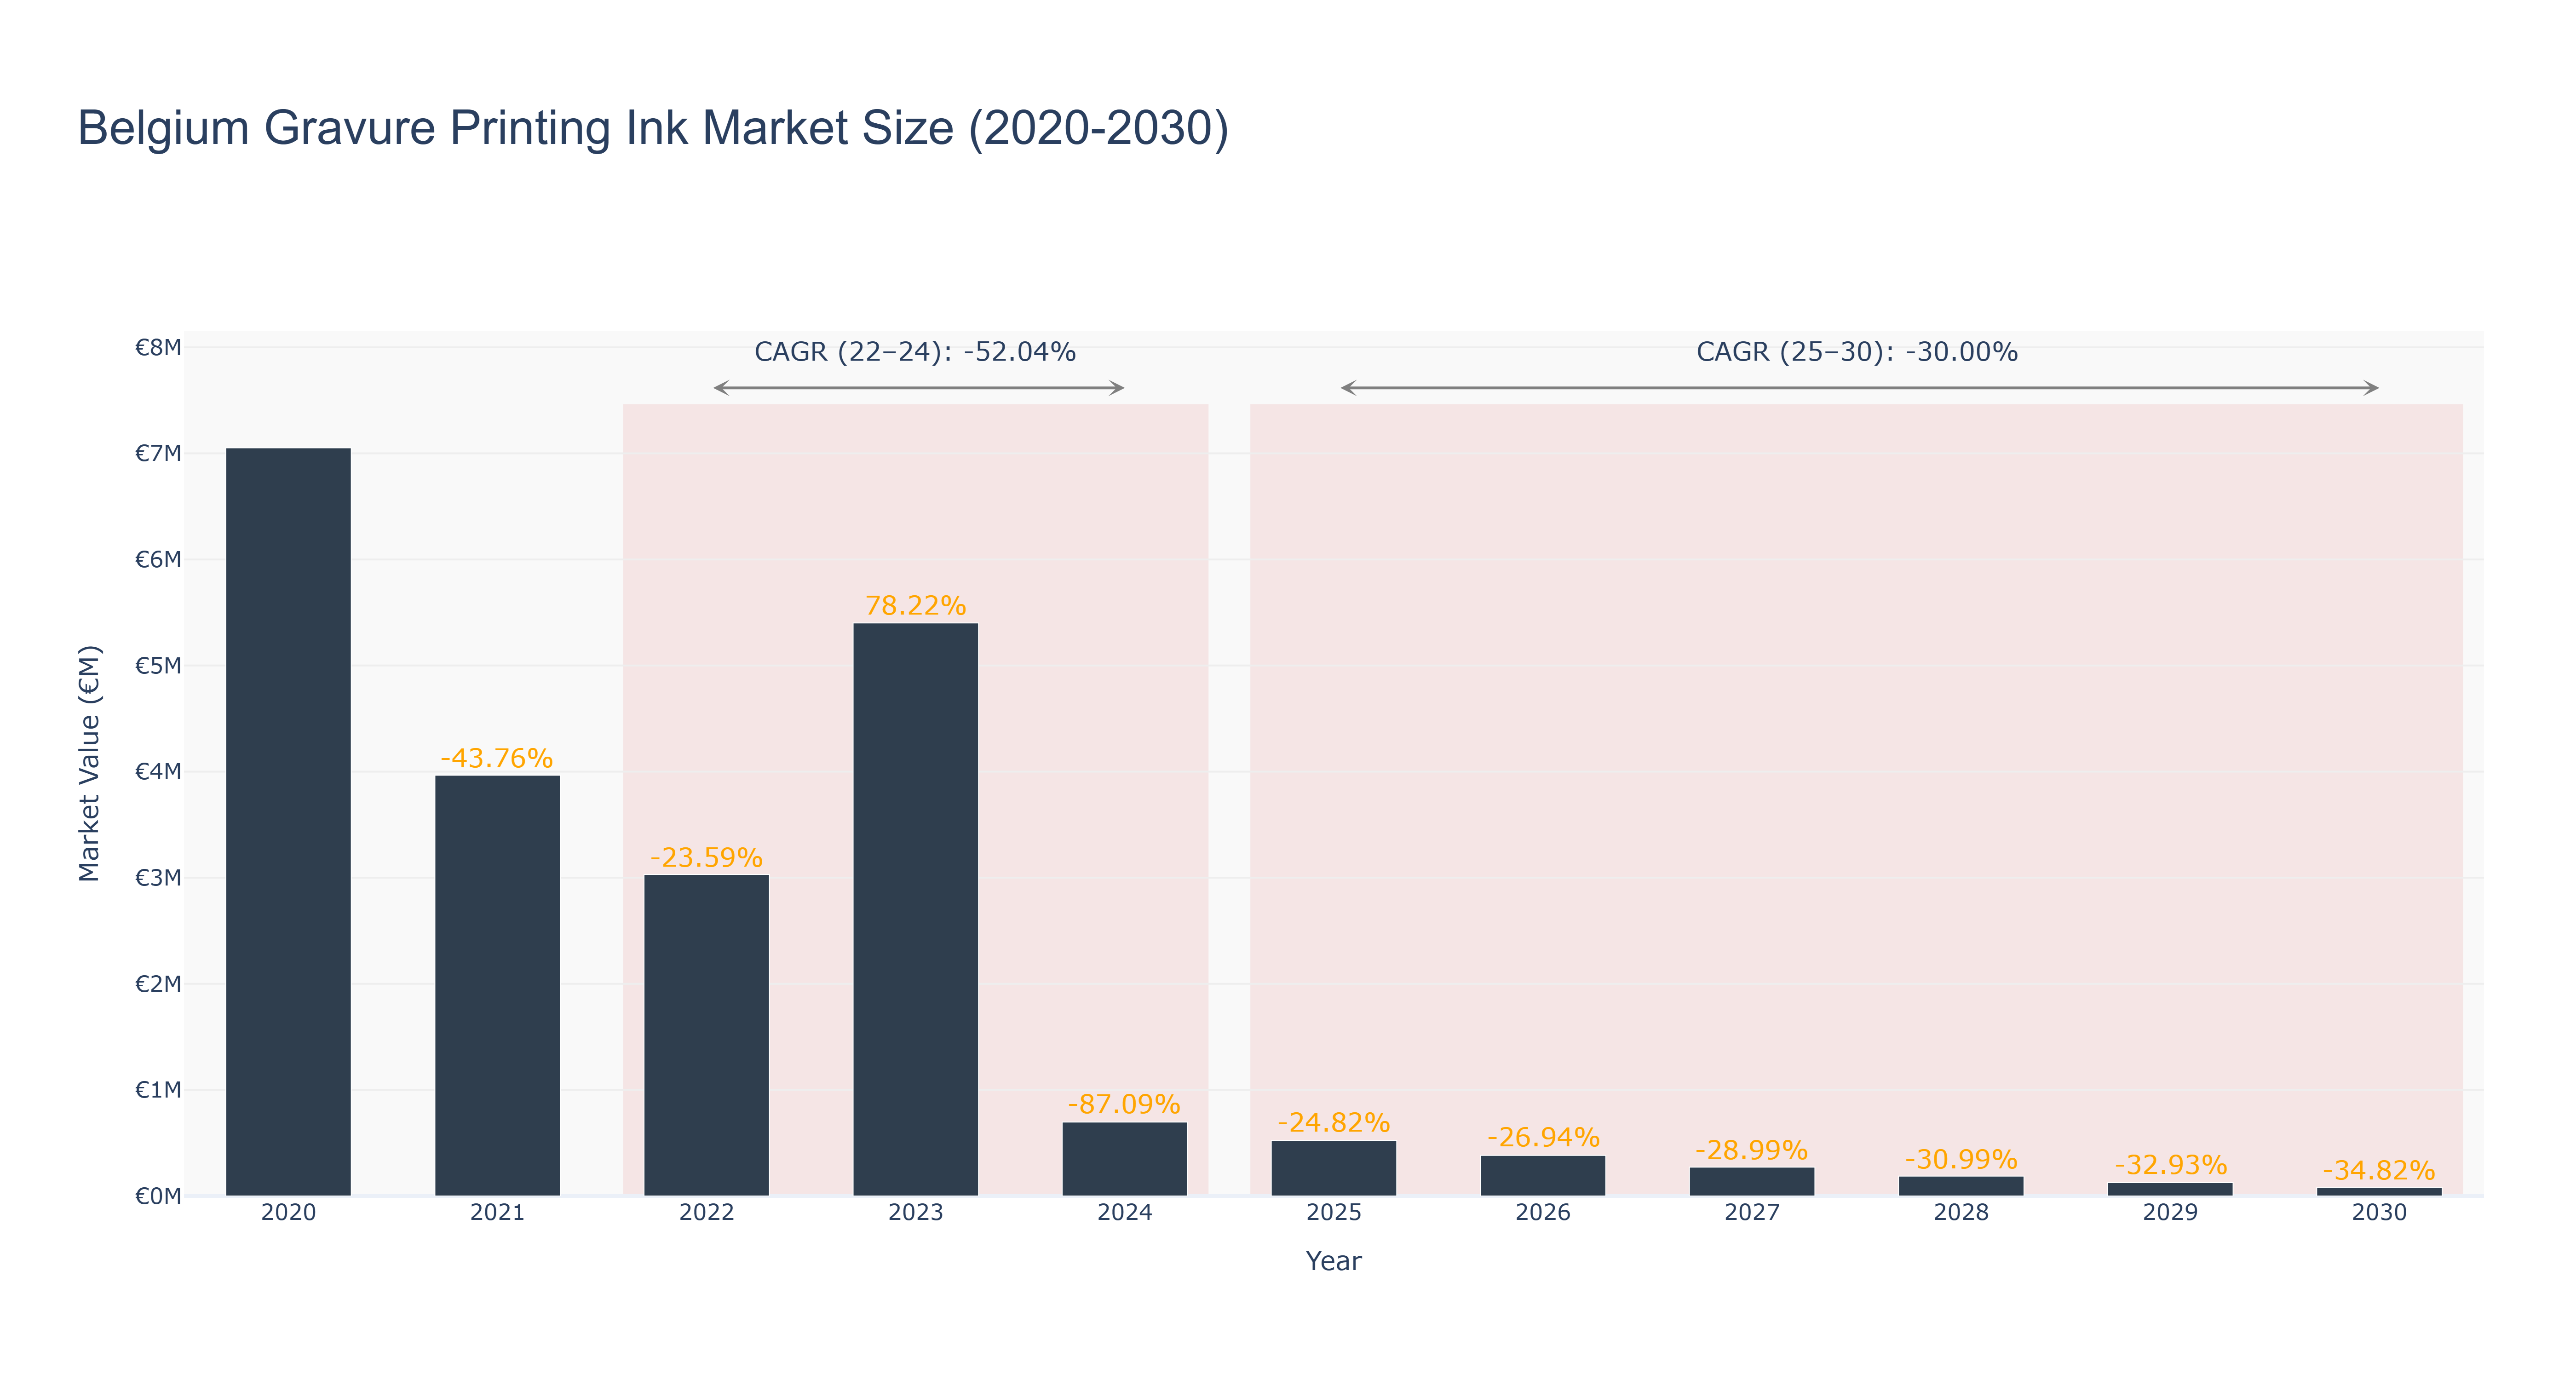Click the 2026 market value bar
Image resolution: width=2576 pixels, height=1380 pixels.
coord(1542,1176)
